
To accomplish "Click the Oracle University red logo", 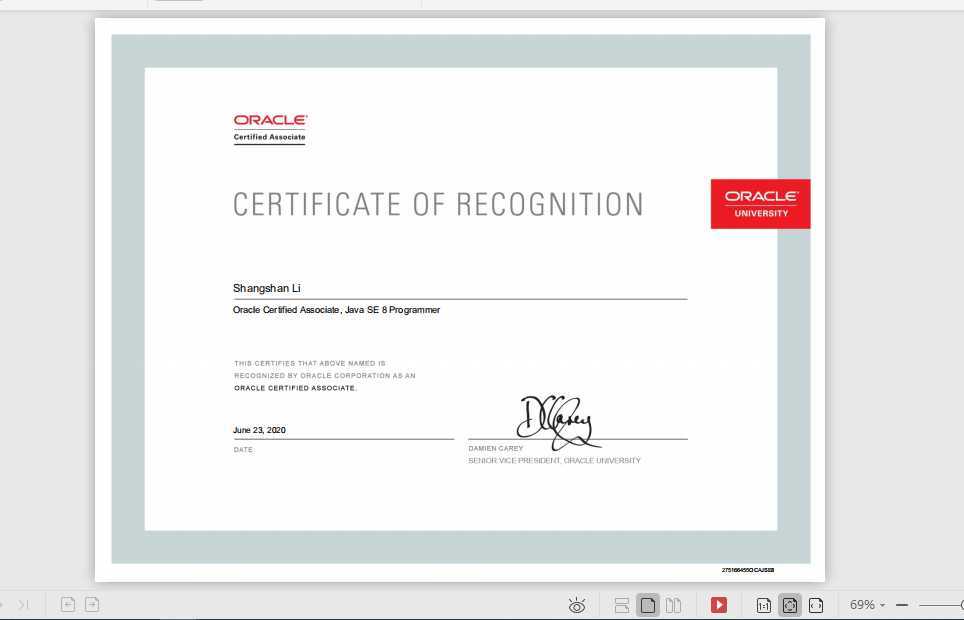I will (761, 204).
